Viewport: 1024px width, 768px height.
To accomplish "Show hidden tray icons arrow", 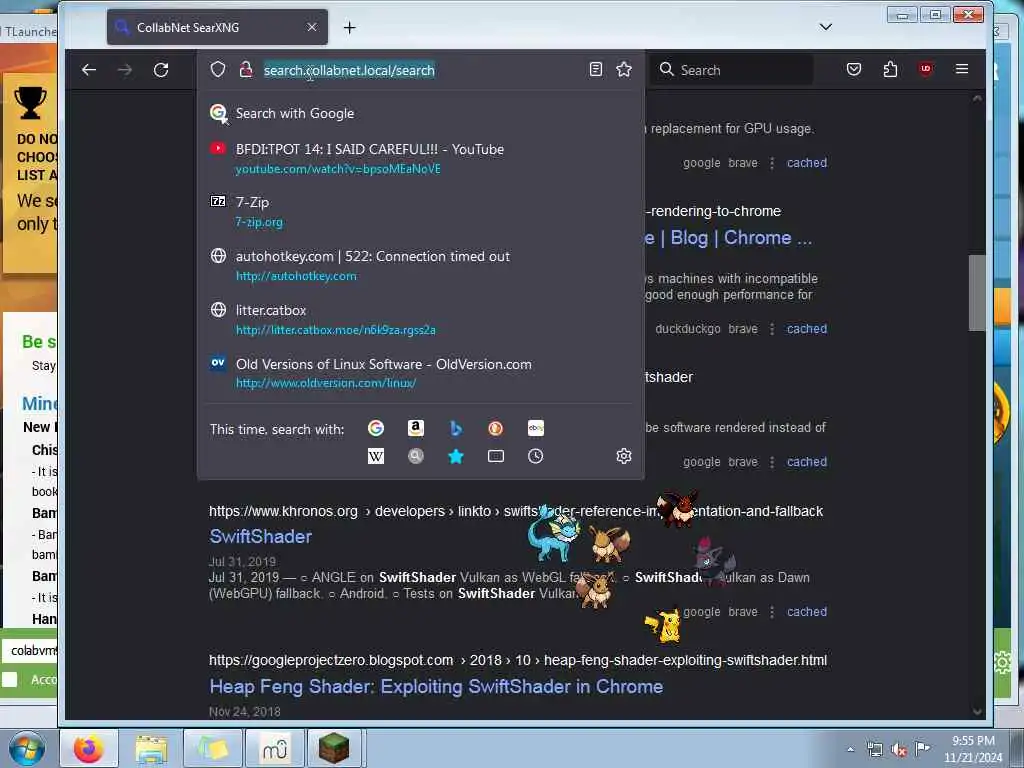I will pos(850,750).
